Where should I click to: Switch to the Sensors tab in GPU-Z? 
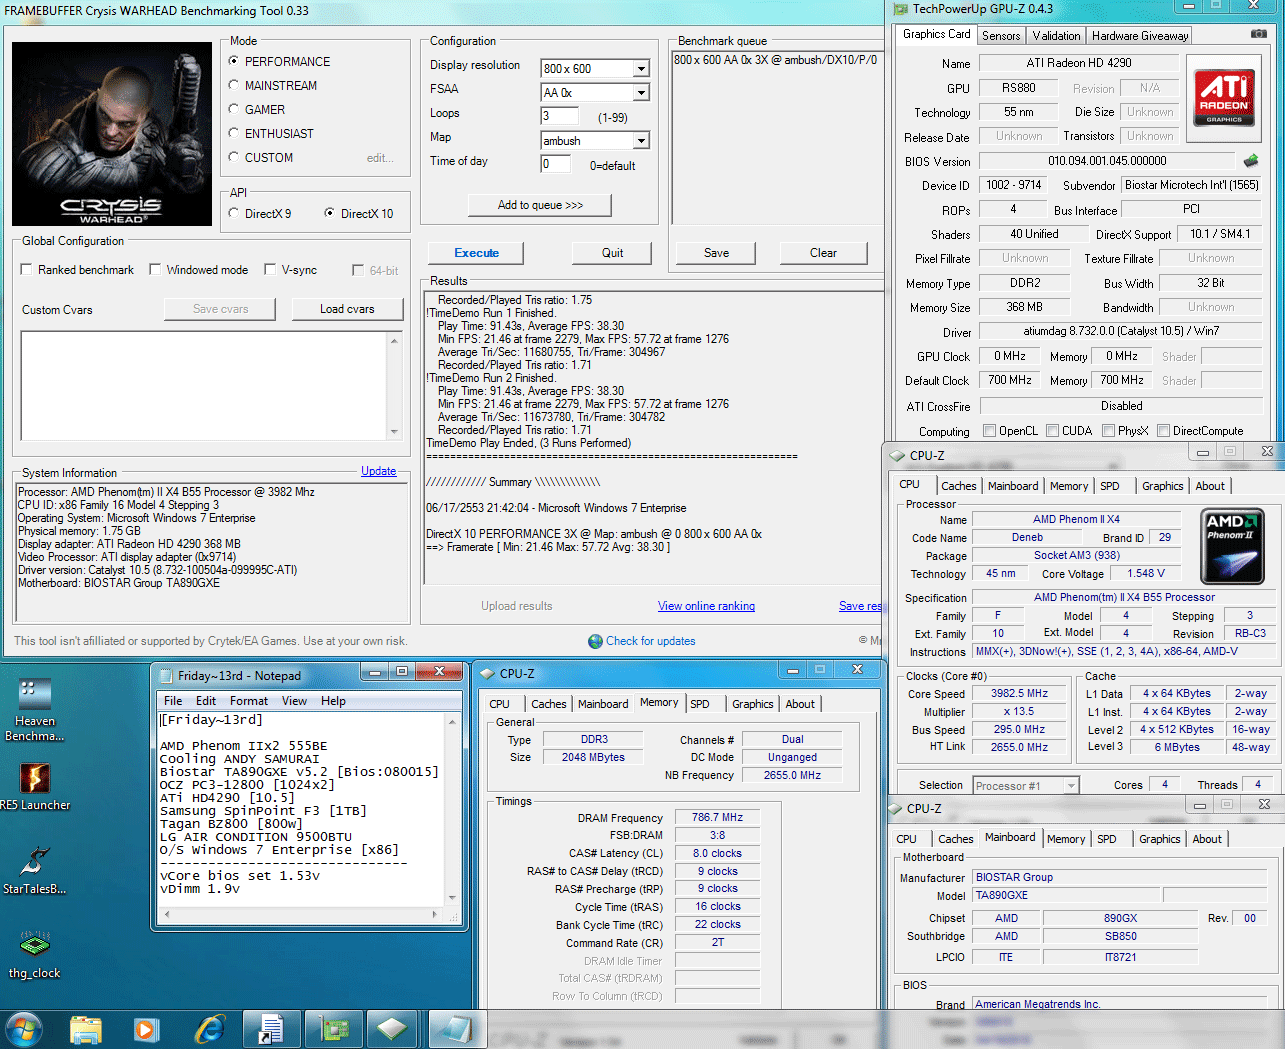pyautogui.click(x=1001, y=36)
